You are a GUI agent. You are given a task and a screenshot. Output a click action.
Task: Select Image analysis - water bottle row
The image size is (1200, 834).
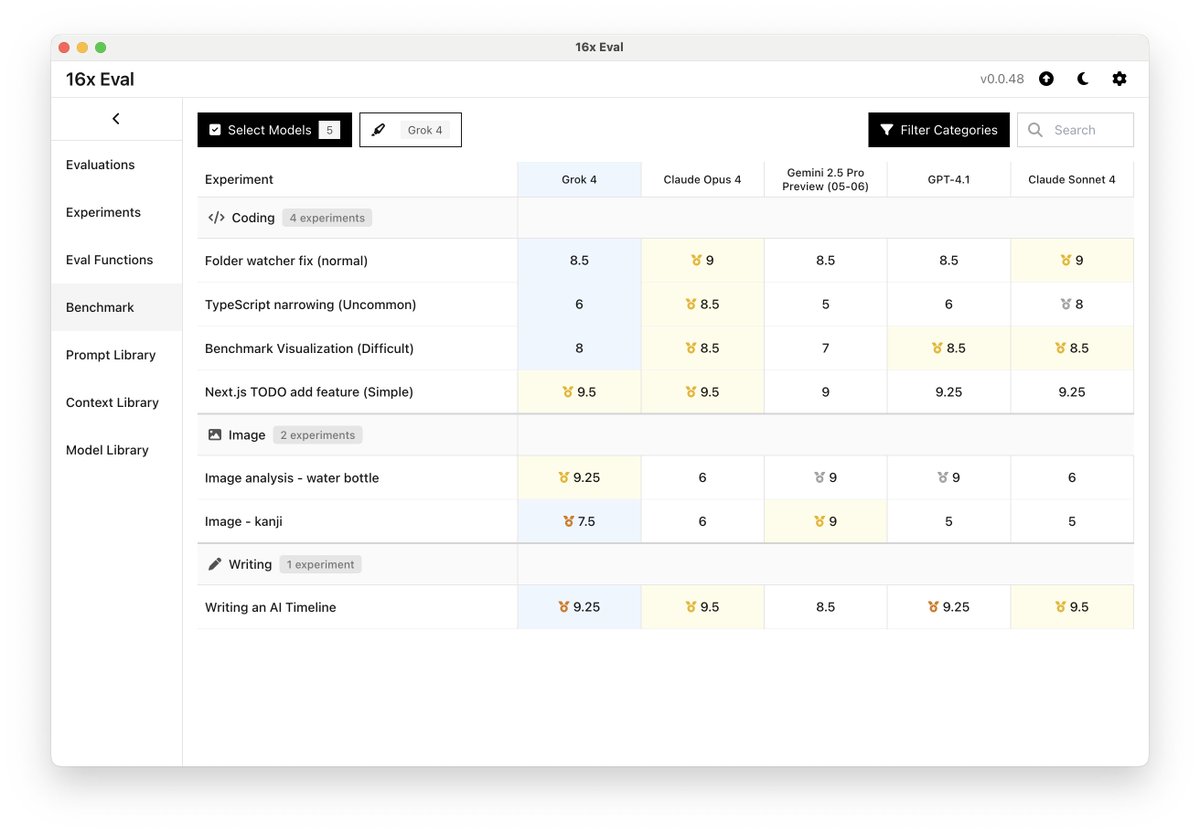[665, 478]
